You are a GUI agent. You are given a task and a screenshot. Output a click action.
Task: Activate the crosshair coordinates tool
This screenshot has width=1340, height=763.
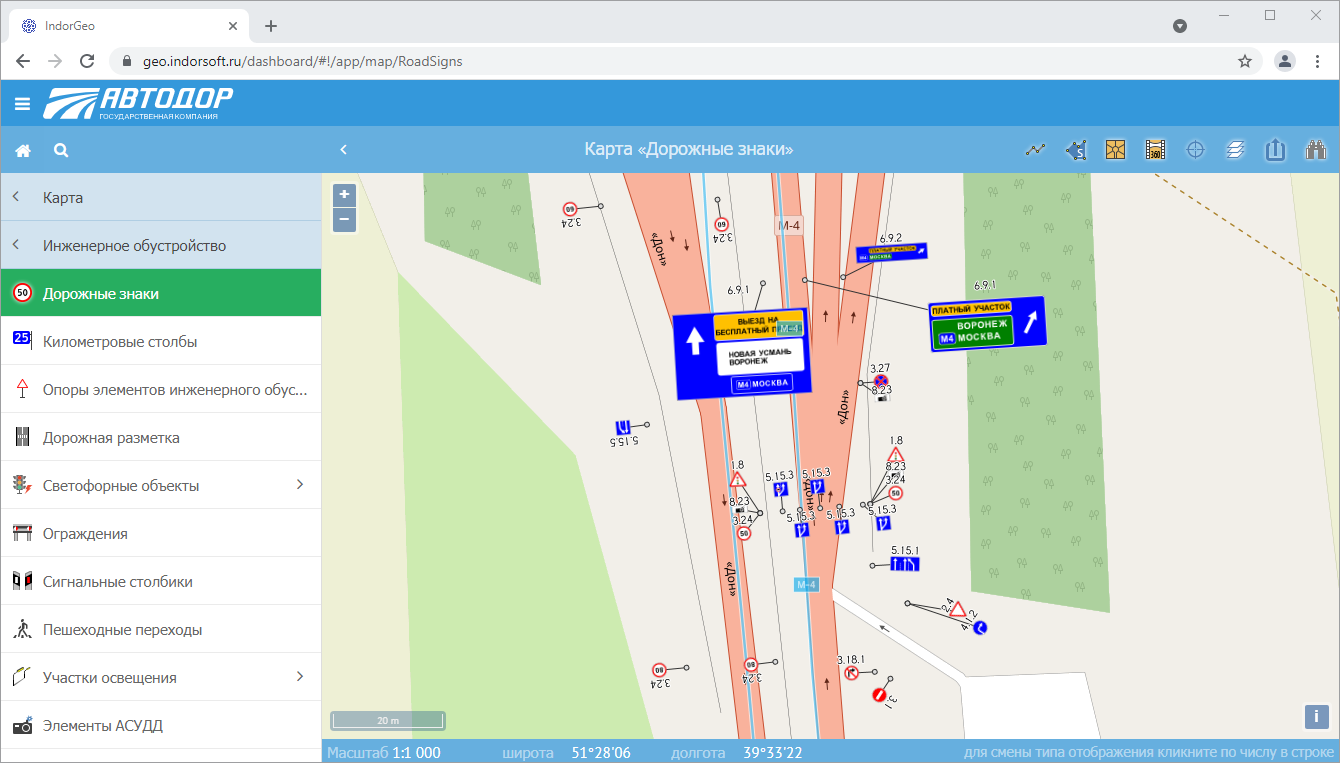point(1195,150)
